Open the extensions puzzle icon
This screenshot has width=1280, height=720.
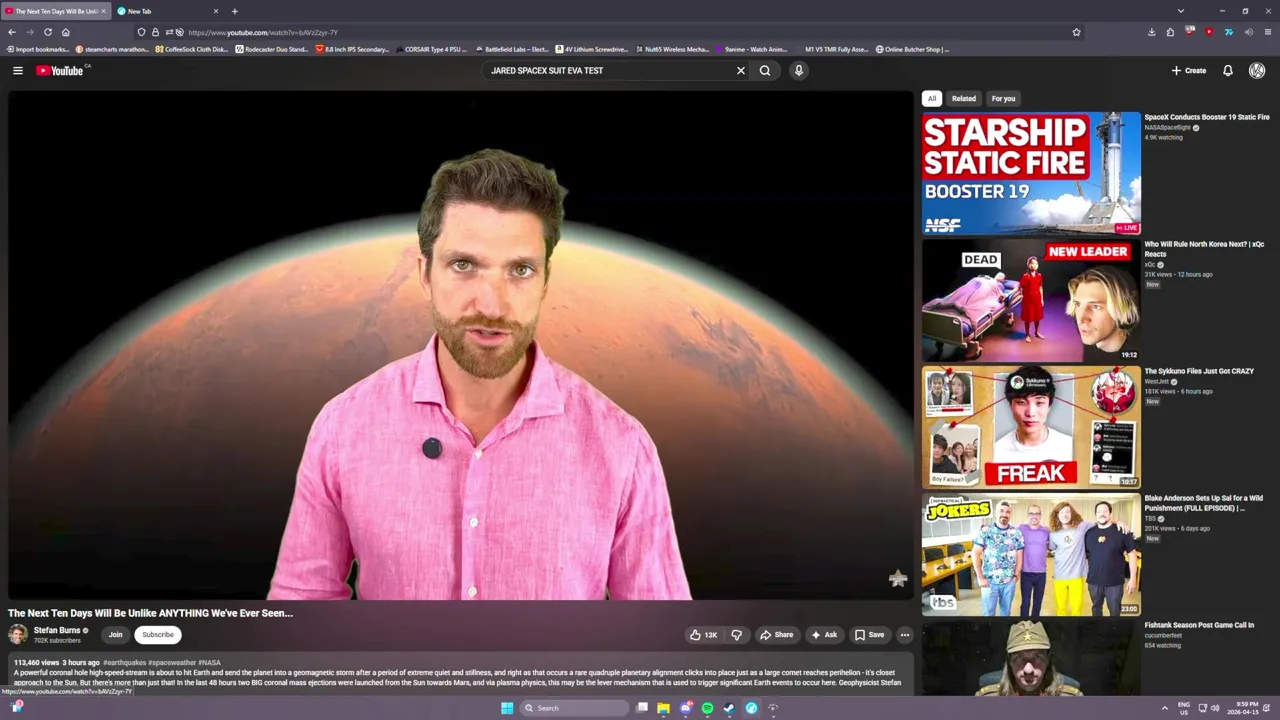pos(1170,32)
